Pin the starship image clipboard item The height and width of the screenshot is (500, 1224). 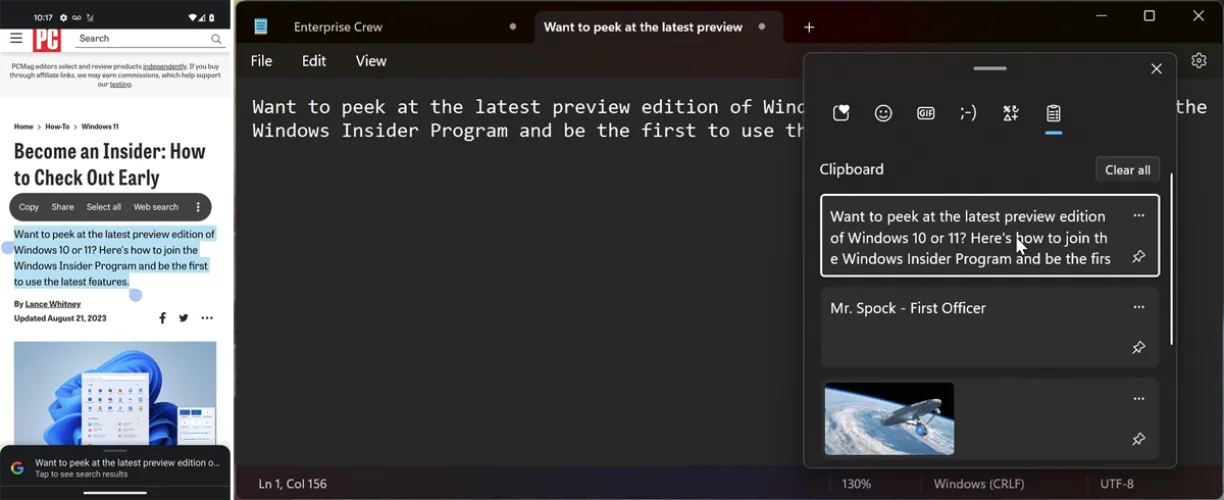1138,439
